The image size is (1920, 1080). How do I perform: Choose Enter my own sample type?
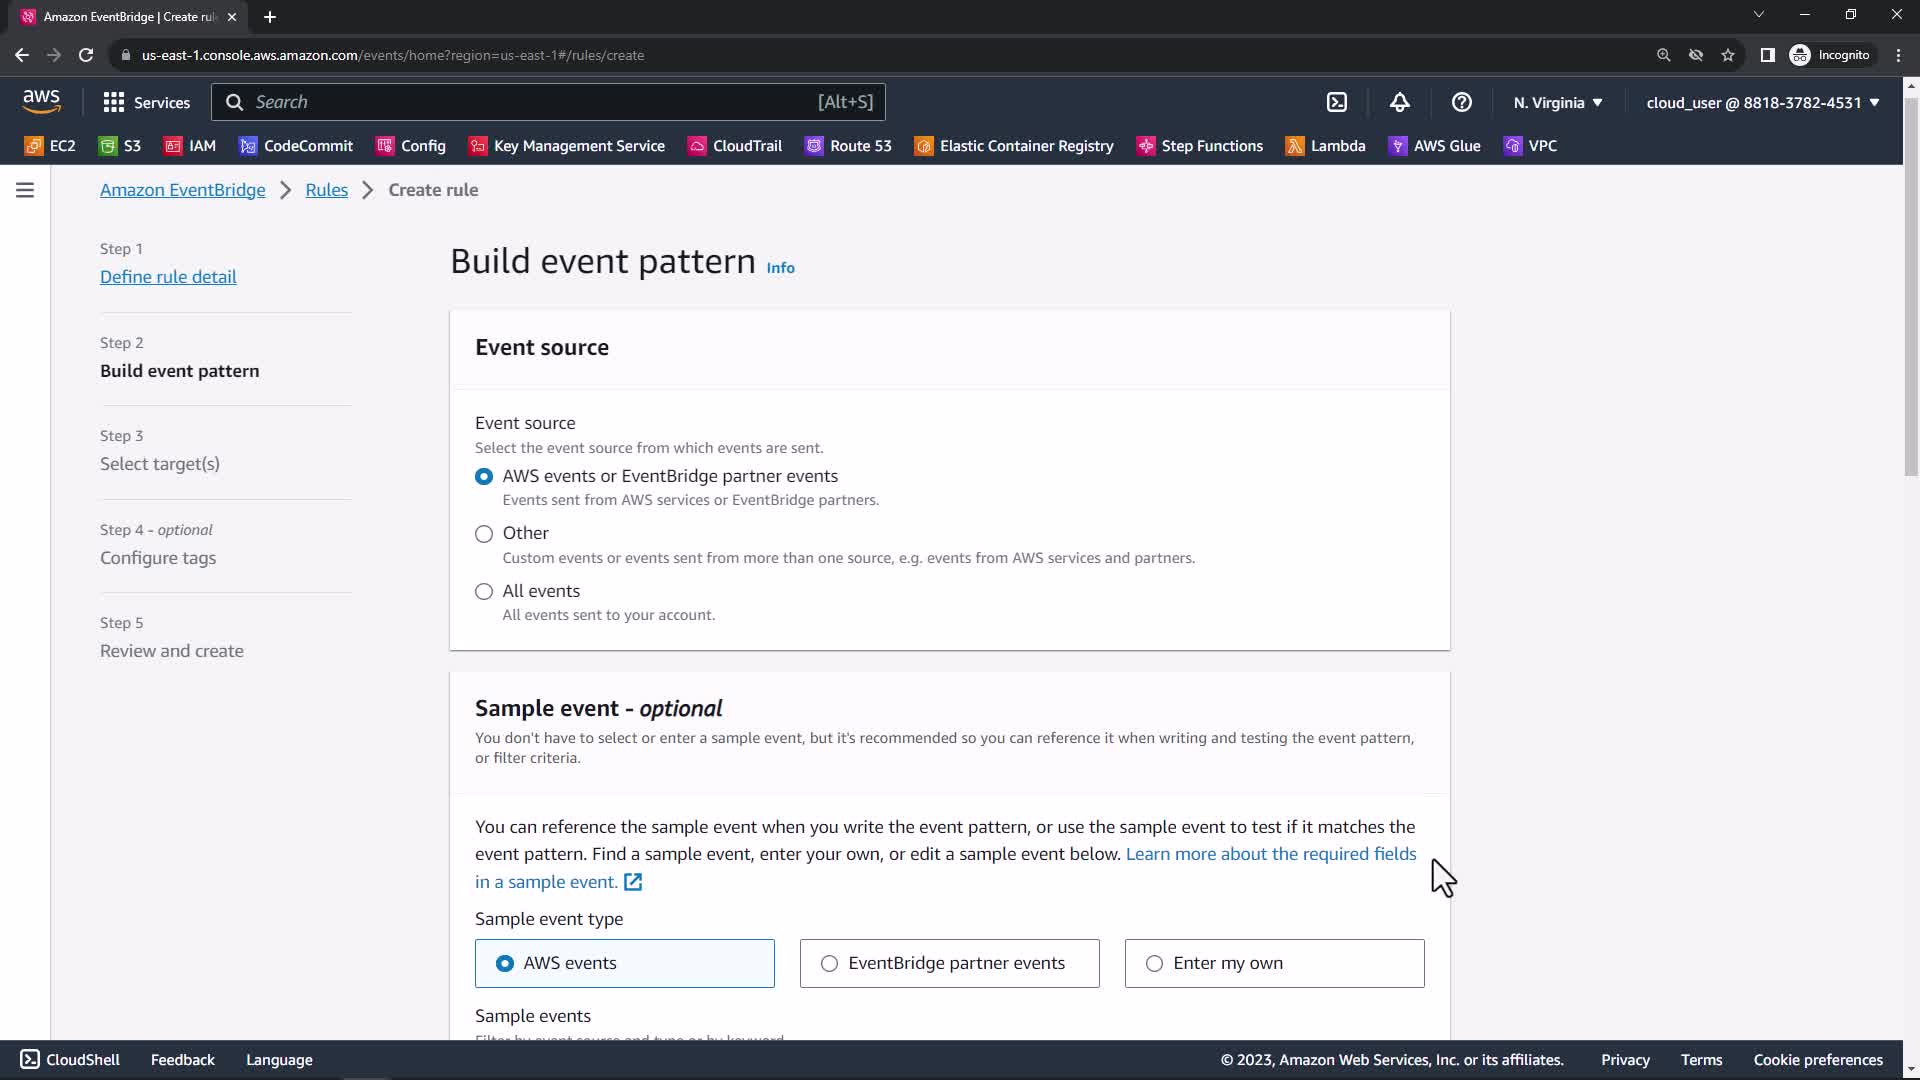[x=1154, y=964]
